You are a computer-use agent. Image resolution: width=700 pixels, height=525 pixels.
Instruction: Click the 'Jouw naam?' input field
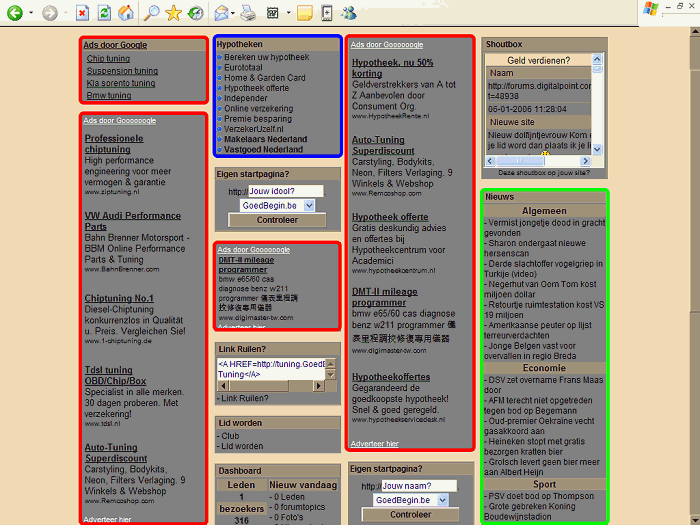(419, 486)
